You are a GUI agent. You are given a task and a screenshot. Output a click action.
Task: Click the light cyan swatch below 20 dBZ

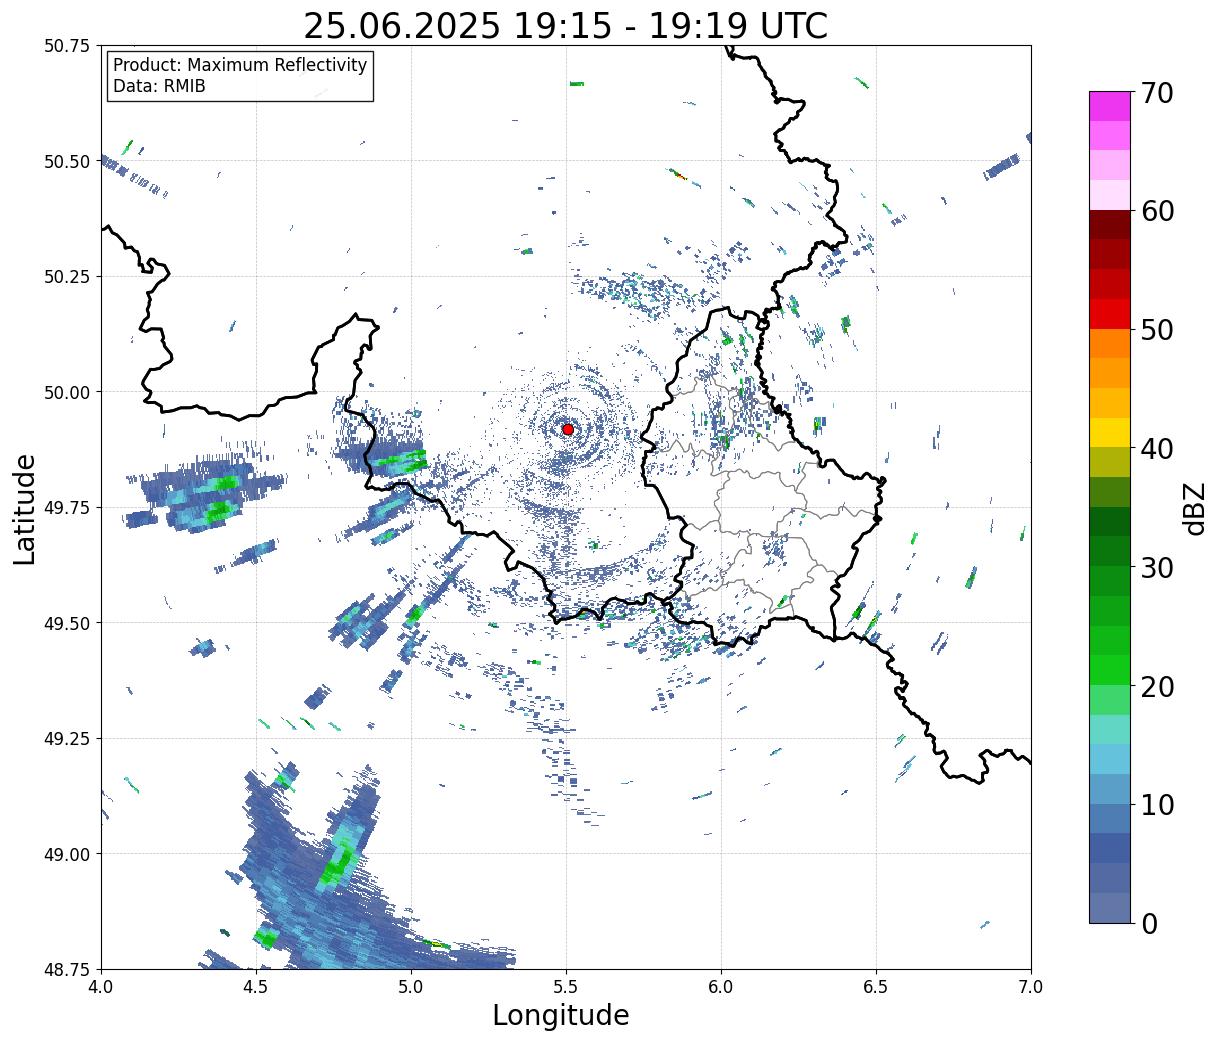[x=1110, y=729]
